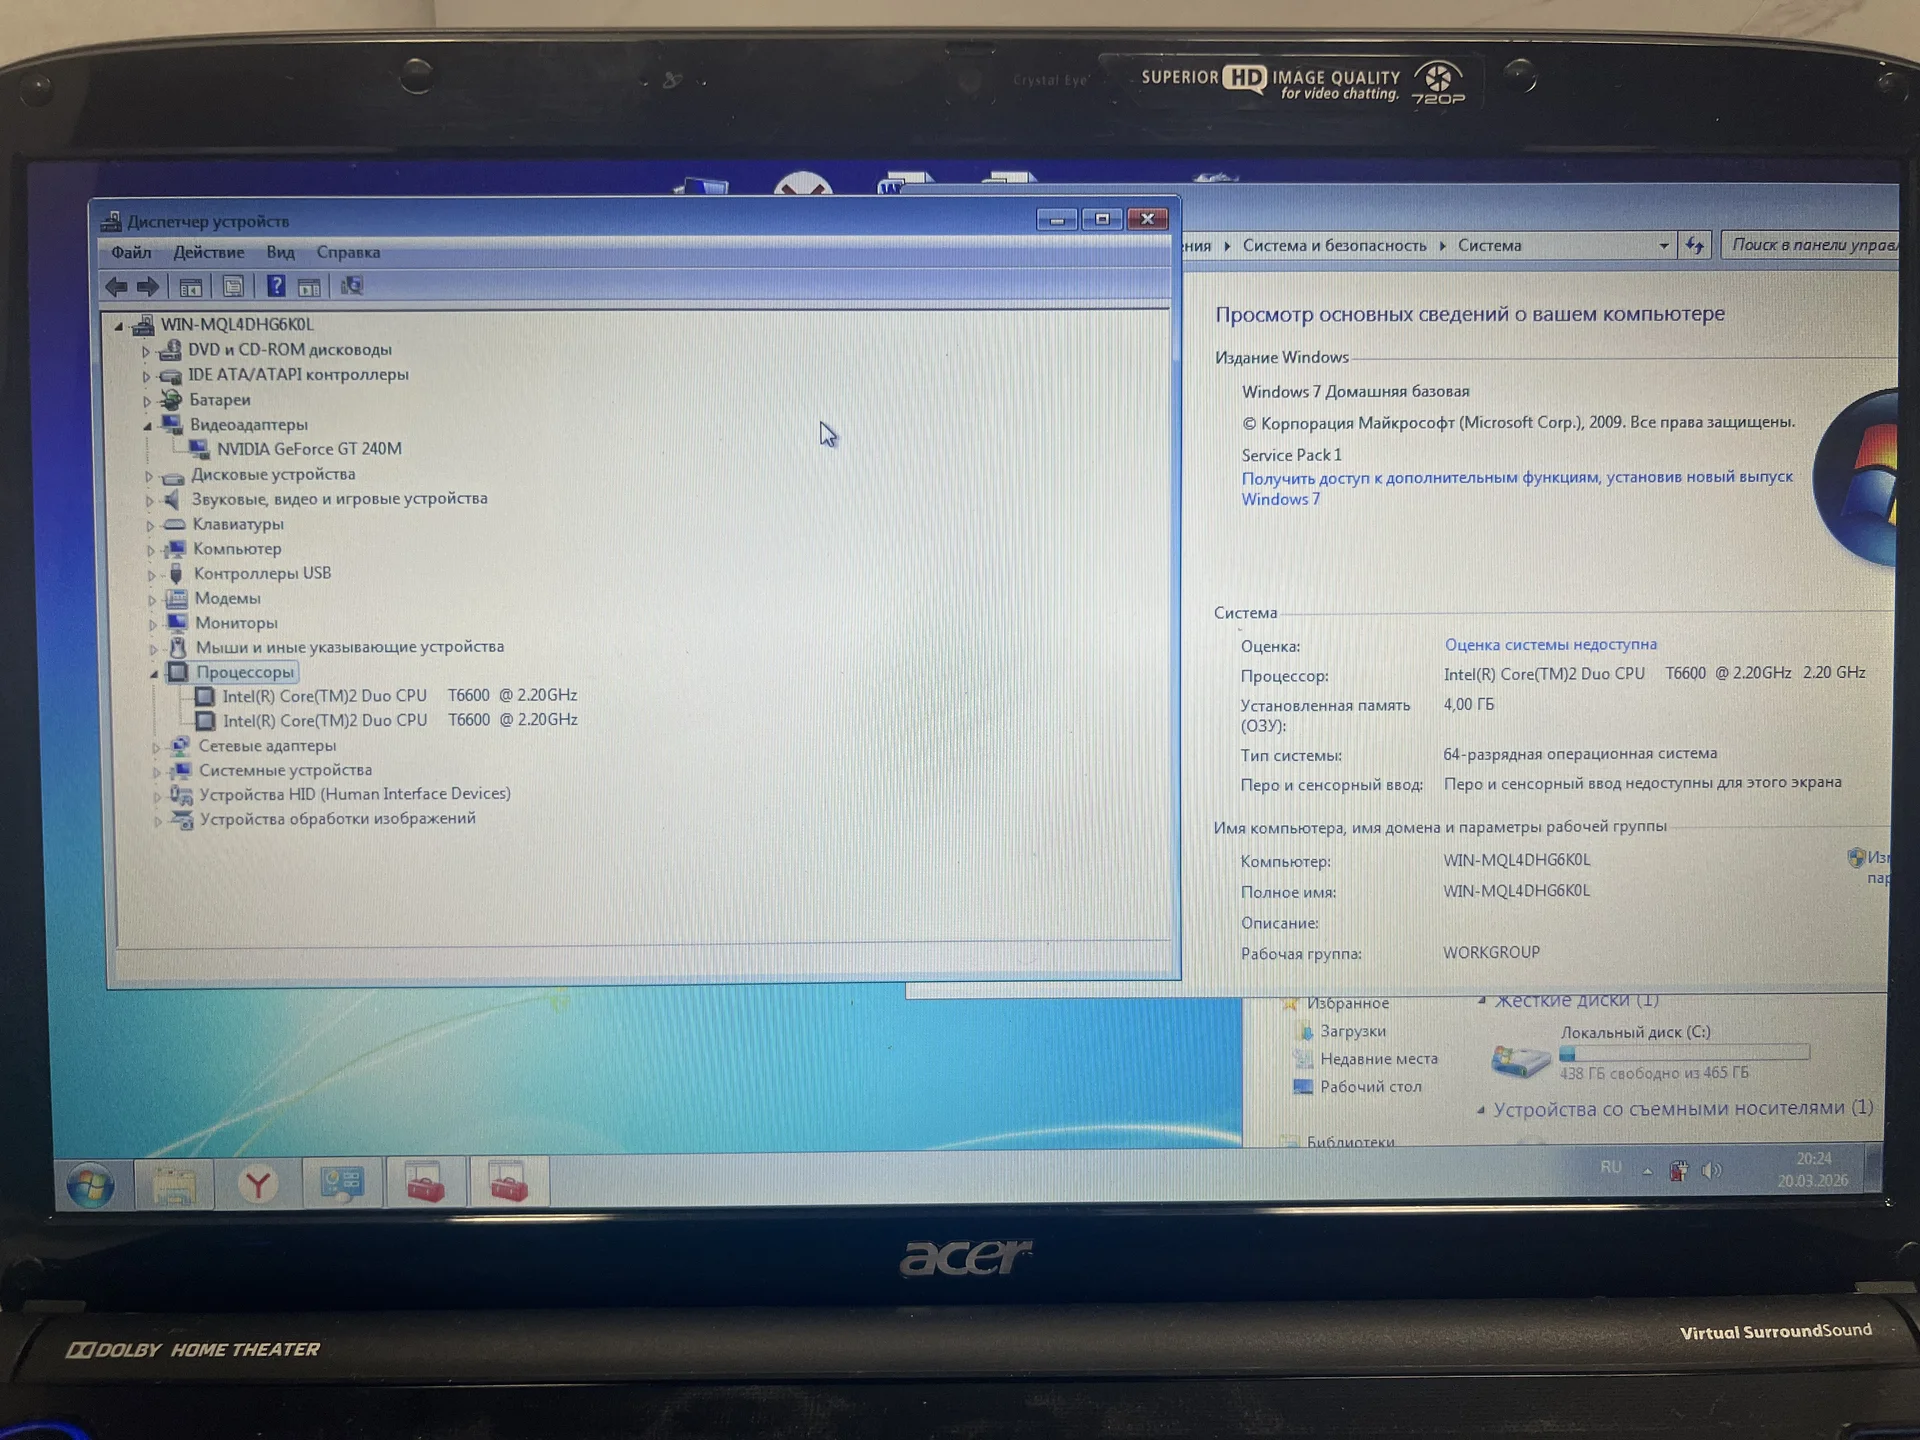This screenshot has width=1920, height=1440.
Task: Click the flagged security tray icon
Action: pos(1679,1171)
